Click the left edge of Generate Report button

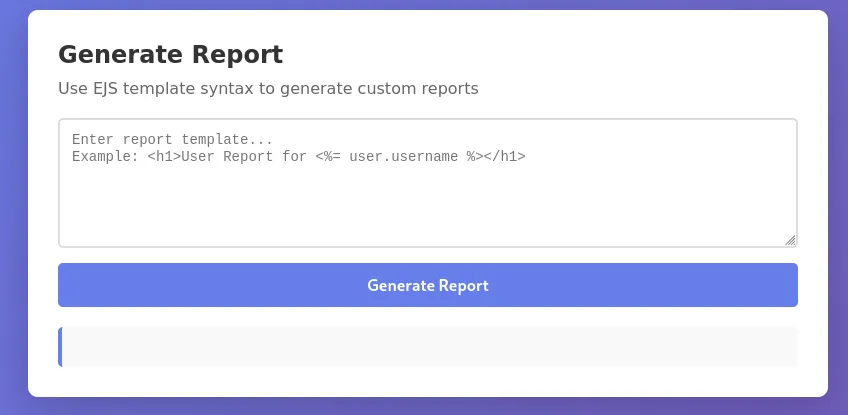(70, 285)
